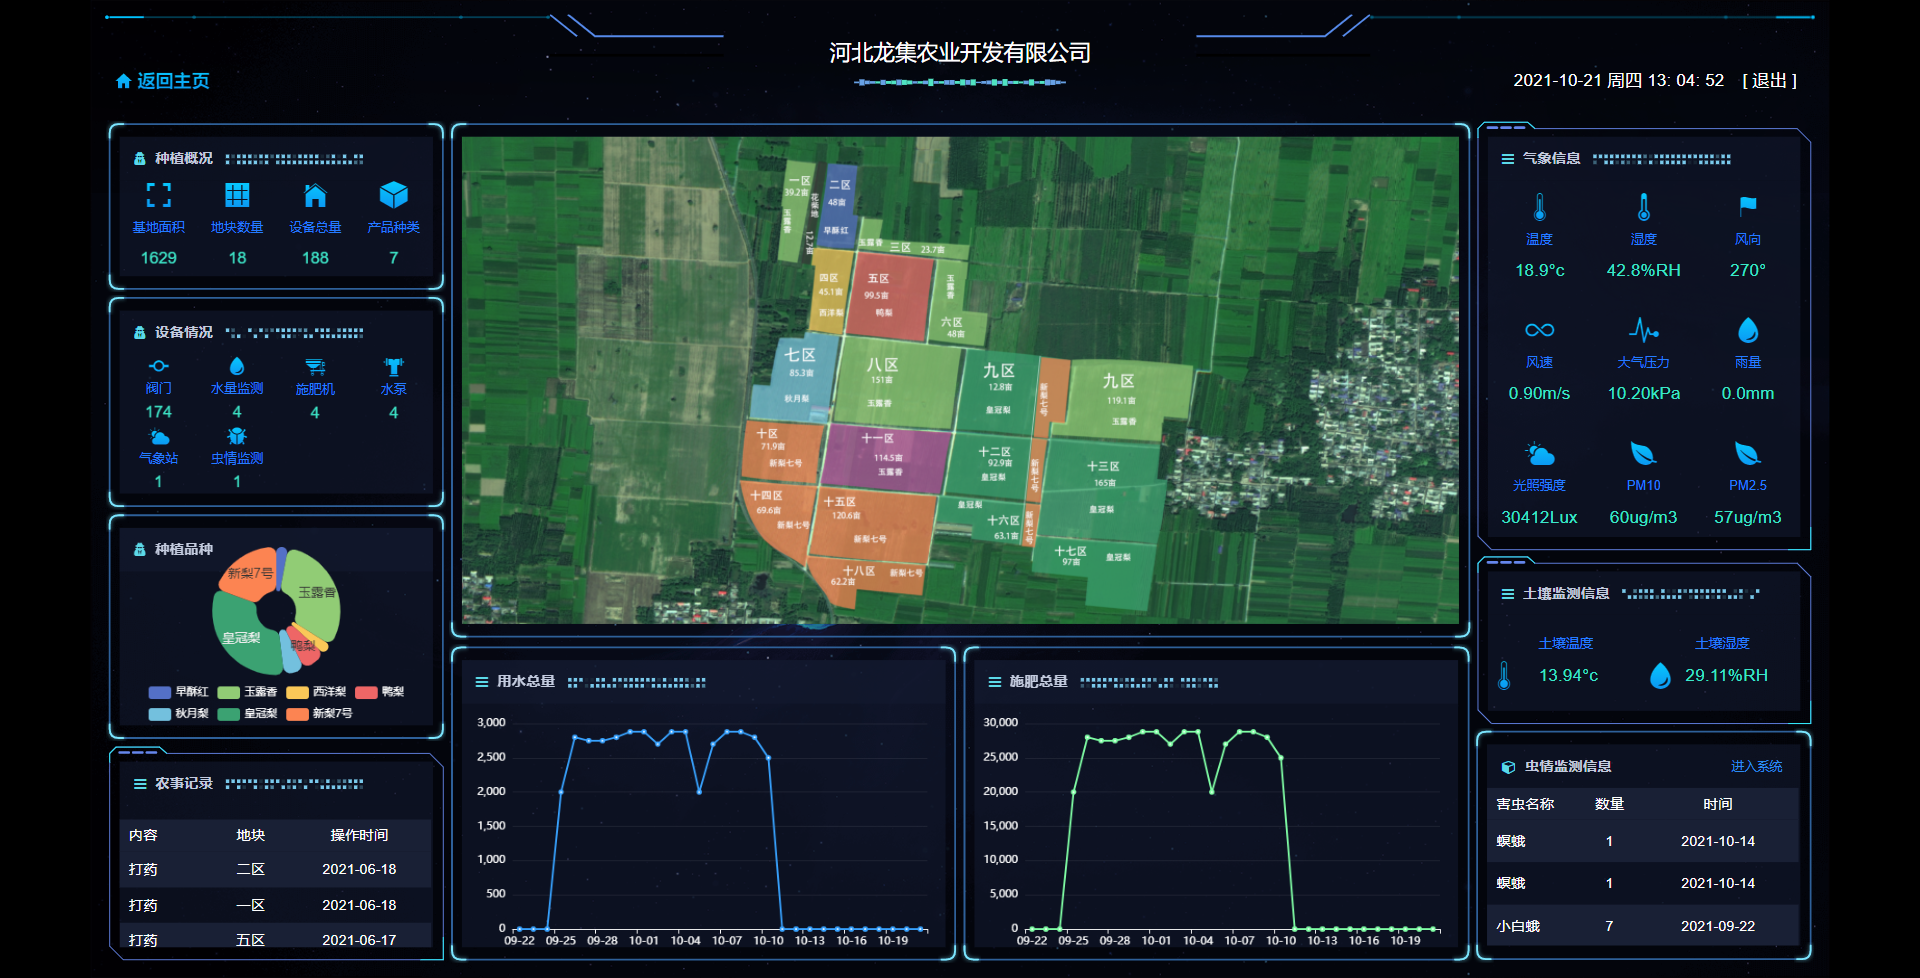The width and height of the screenshot is (1920, 978).
Task: Select the 大气压力 pulse icon
Action: coord(1643,330)
